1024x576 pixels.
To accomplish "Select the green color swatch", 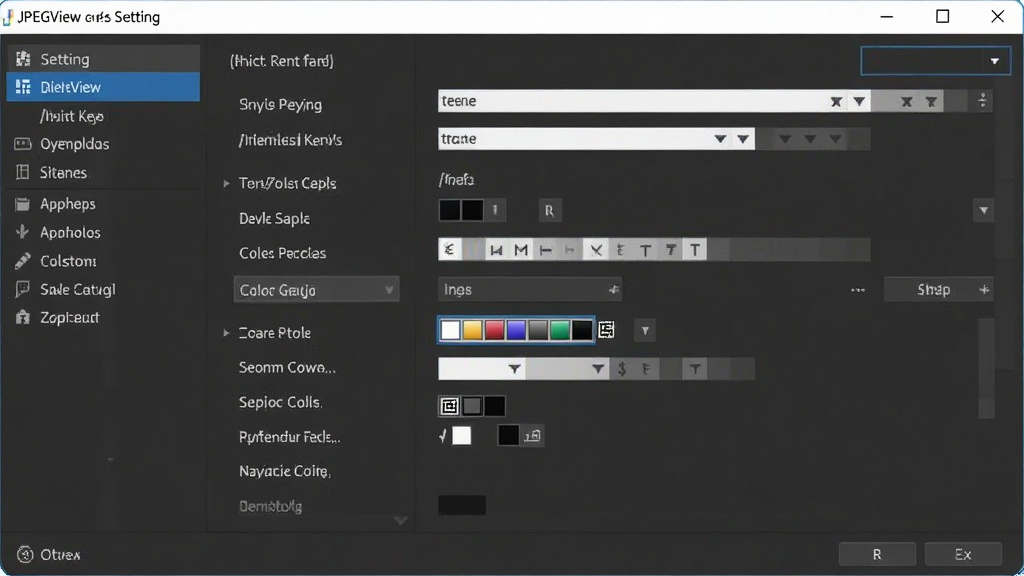I will [x=560, y=330].
